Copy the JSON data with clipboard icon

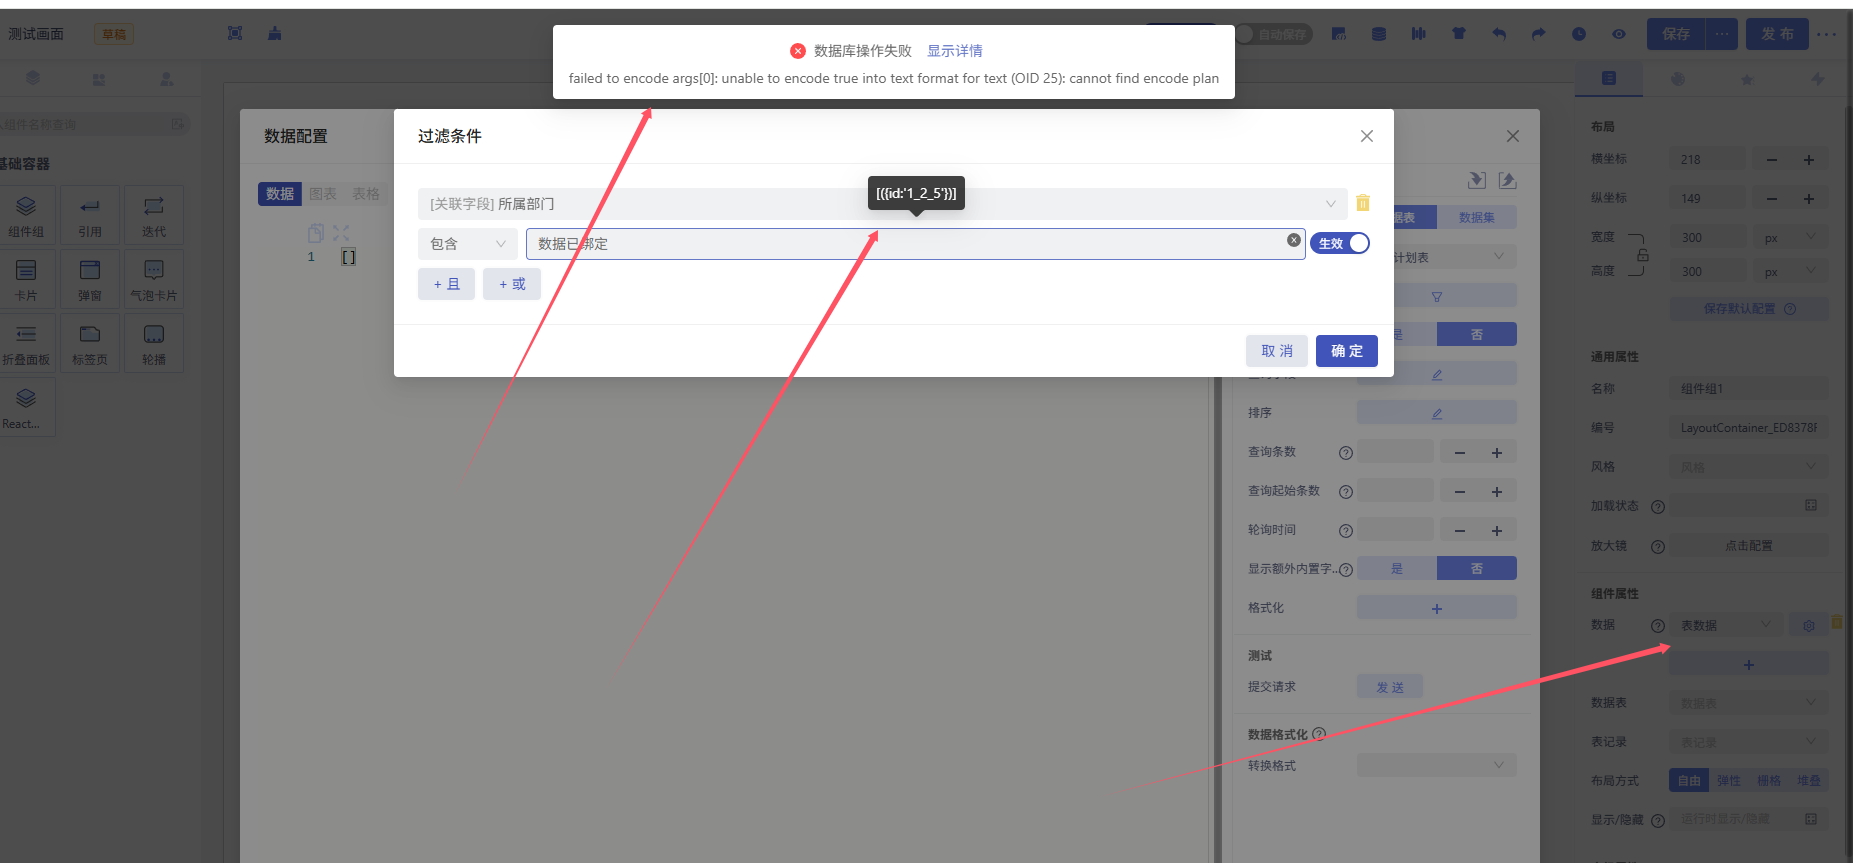tap(316, 233)
